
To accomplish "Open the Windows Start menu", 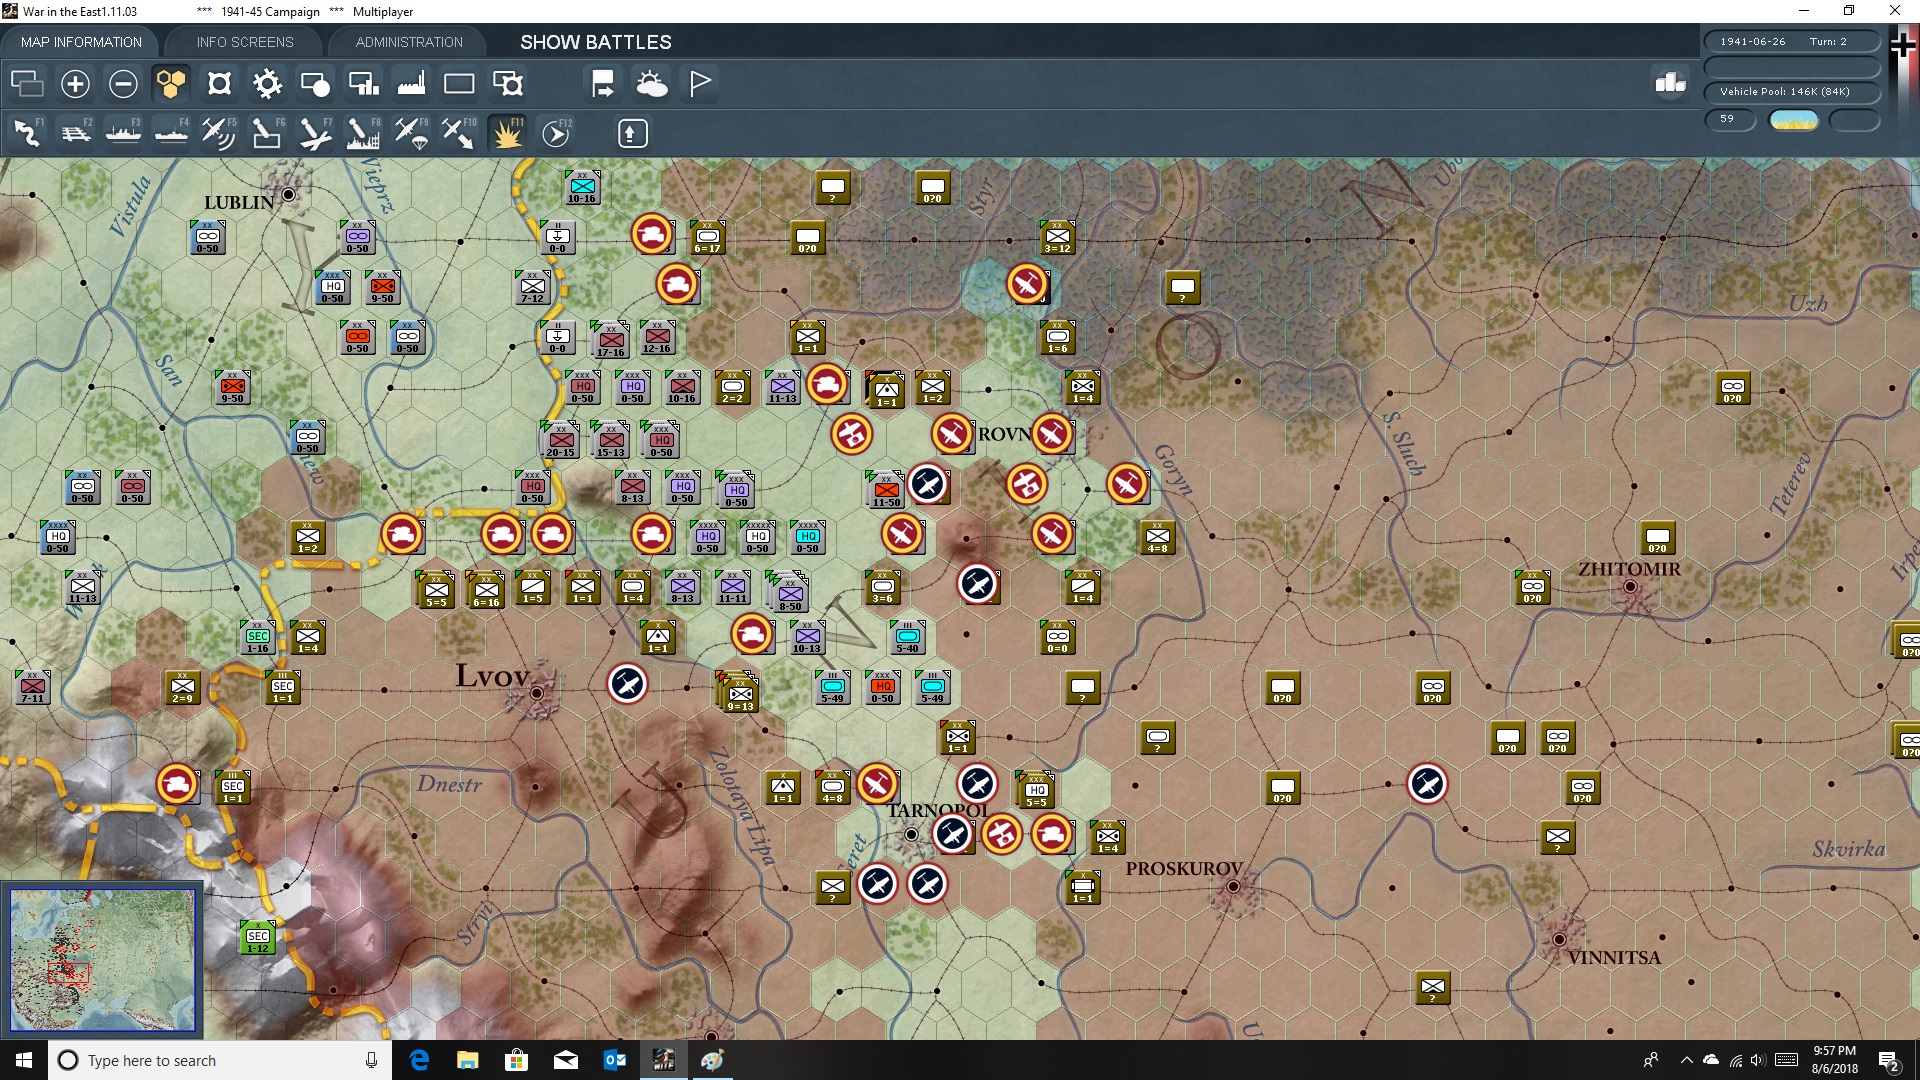I will click(x=24, y=1060).
